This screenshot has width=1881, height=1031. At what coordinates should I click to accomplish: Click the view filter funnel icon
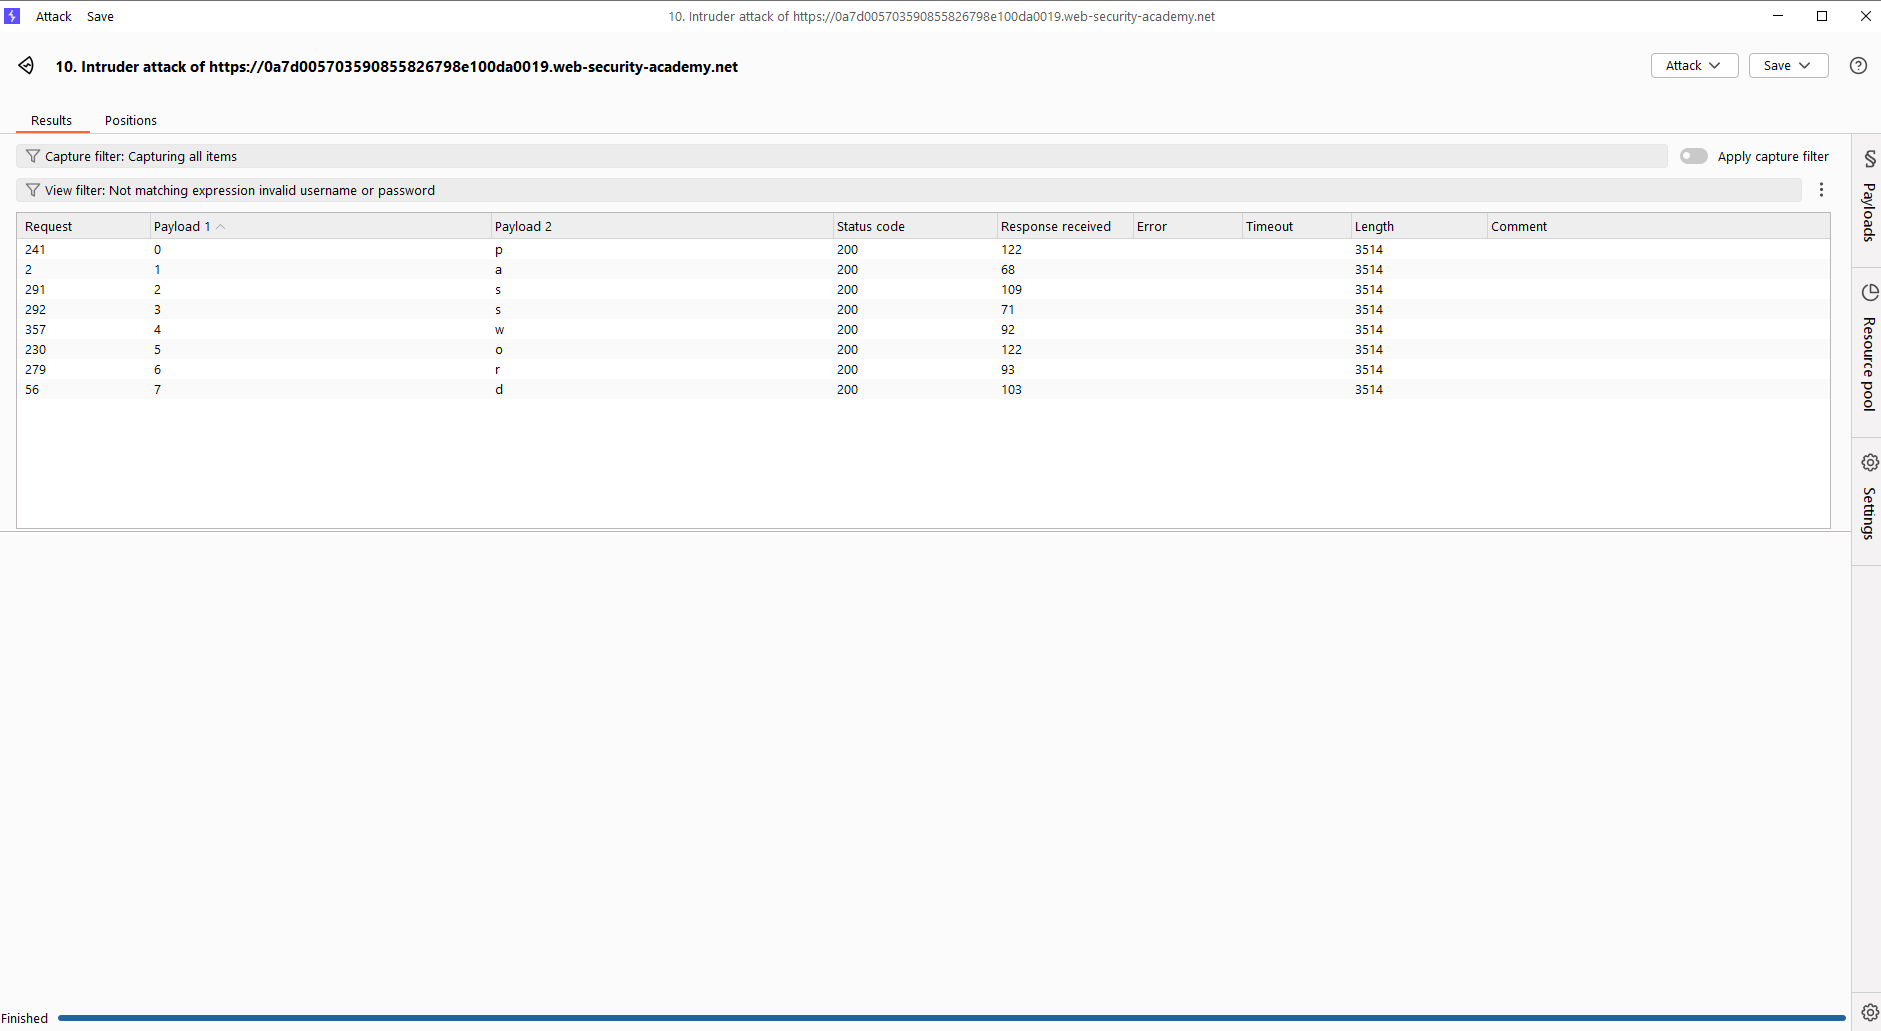[x=32, y=190]
